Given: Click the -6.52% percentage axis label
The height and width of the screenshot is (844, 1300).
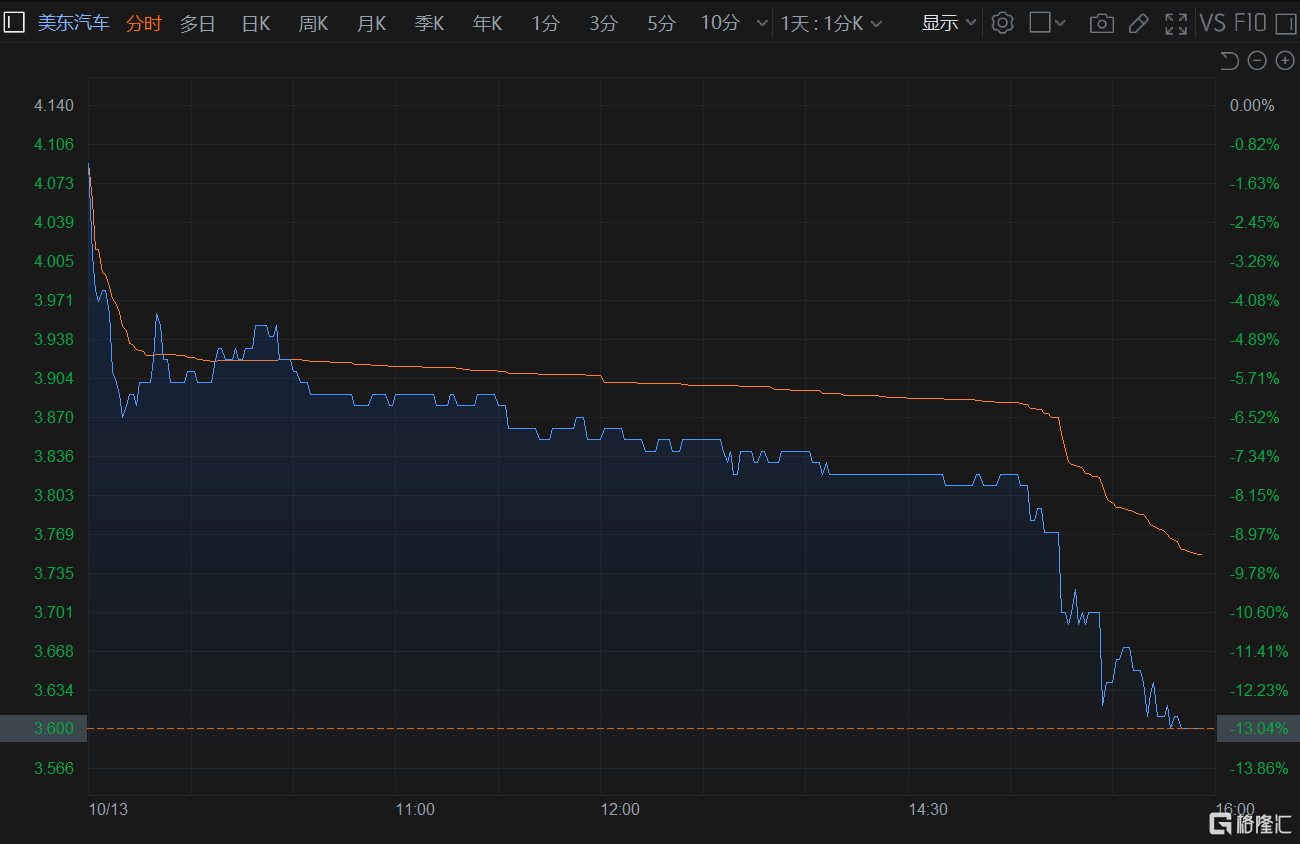Looking at the screenshot, I should (1254, 417).
